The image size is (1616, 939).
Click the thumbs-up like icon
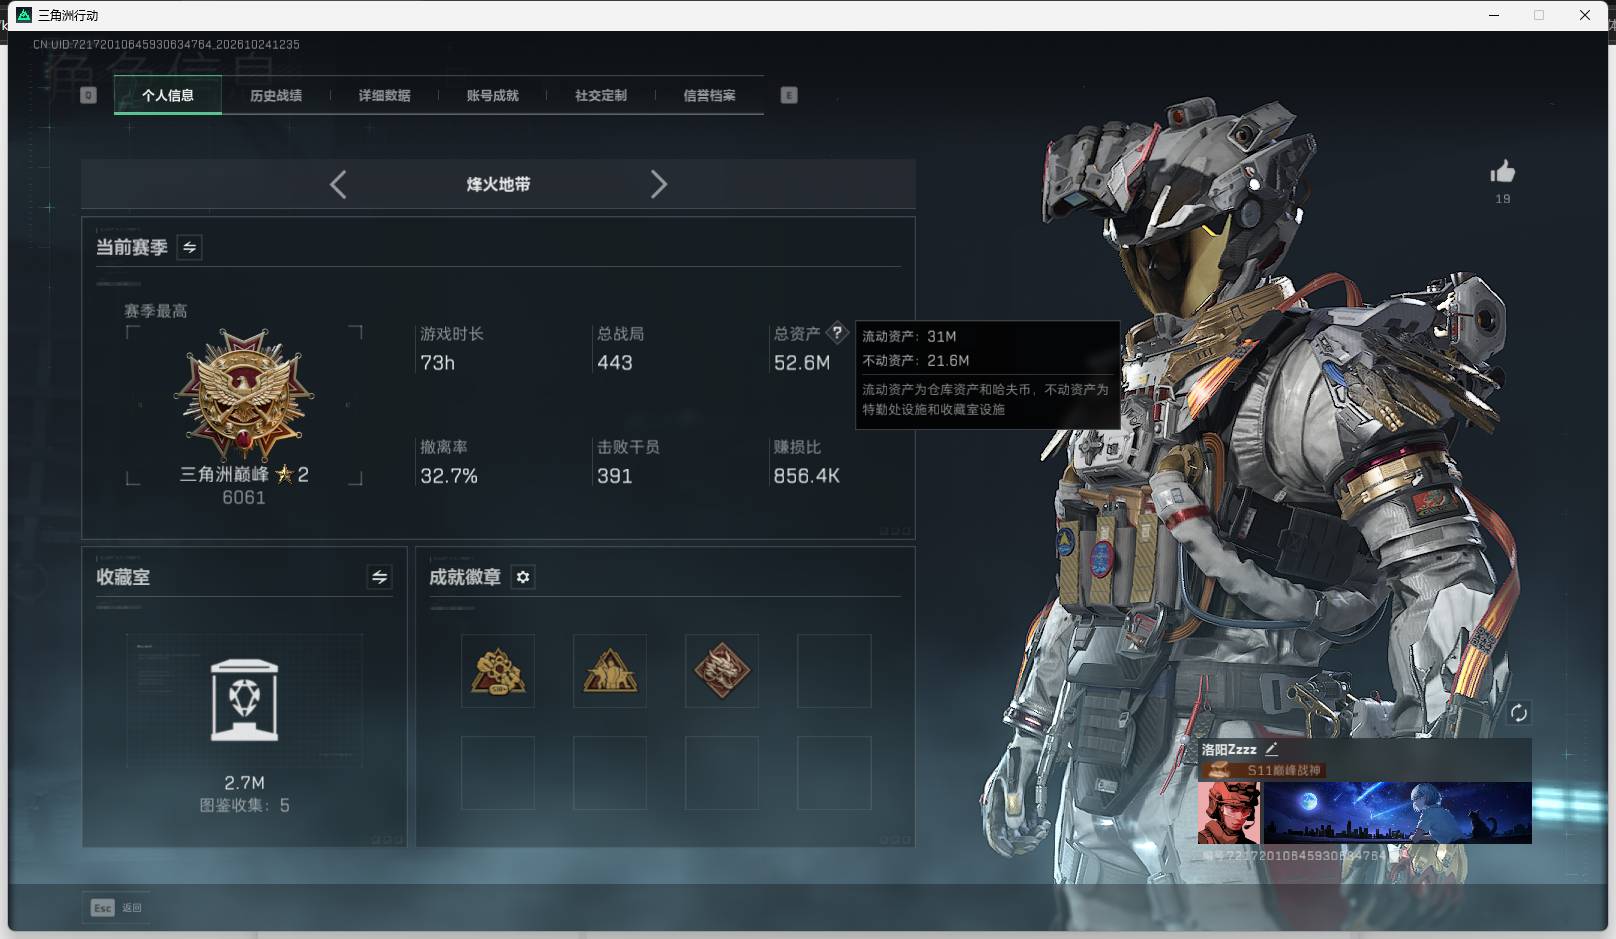(x=1502, y=172)
